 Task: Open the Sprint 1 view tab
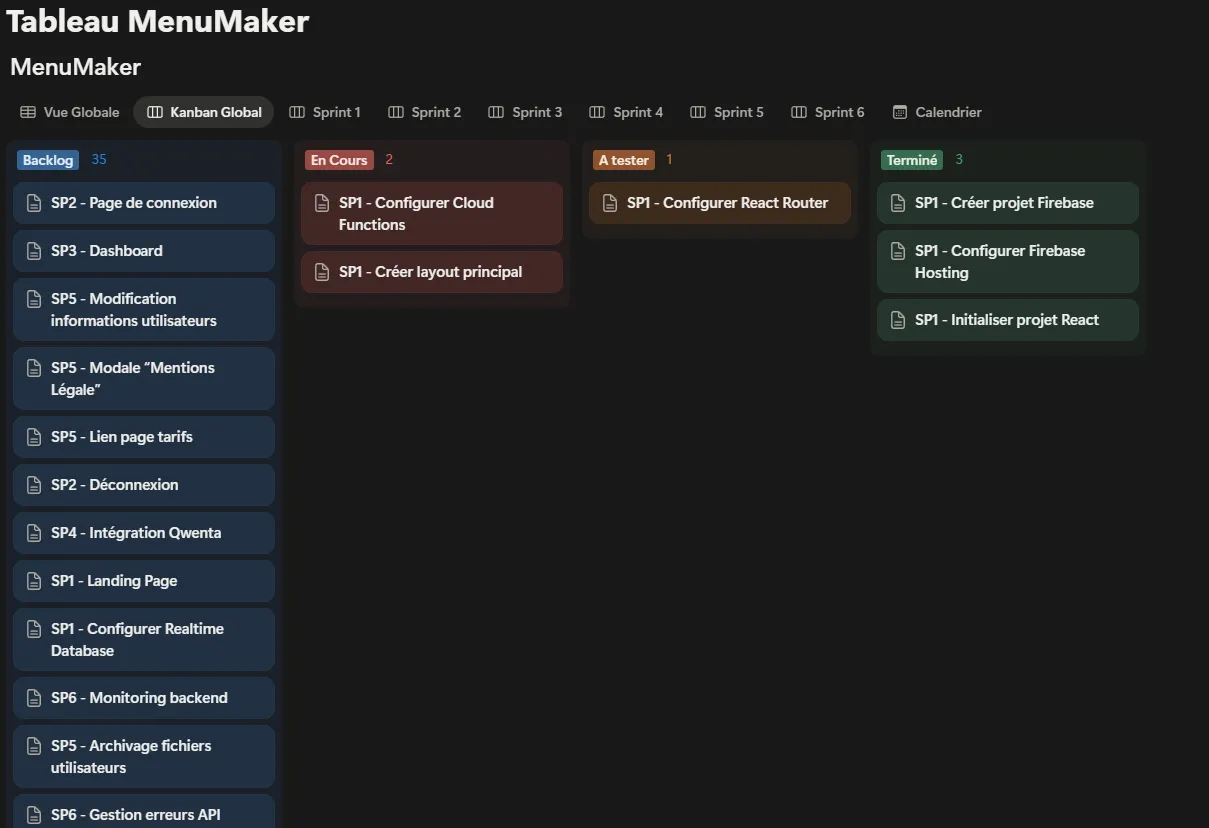click(325, 112)
